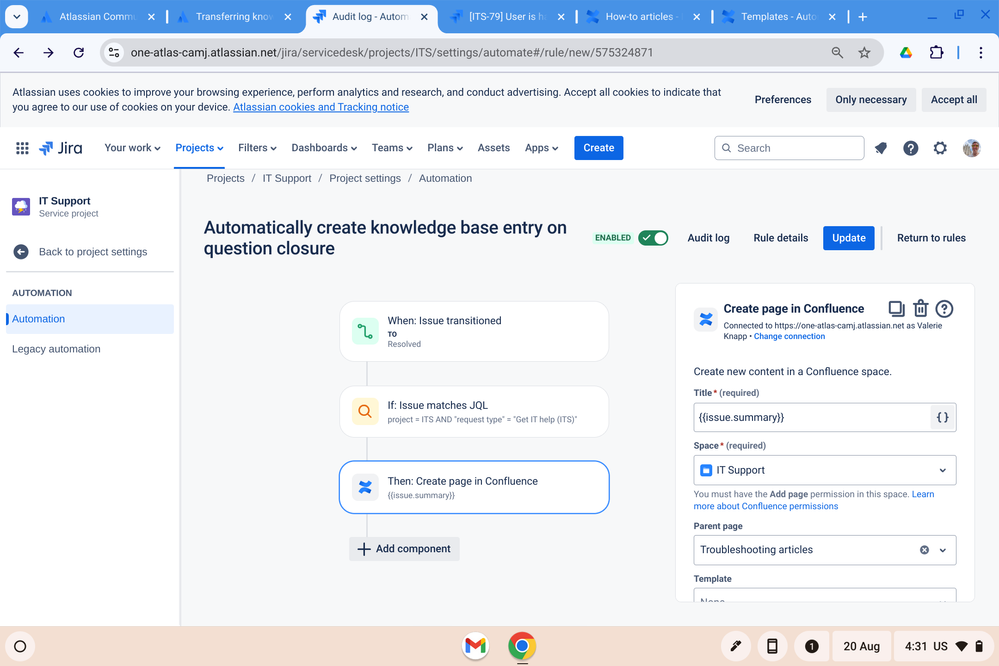Switch to the Atlassian Community tab
The image size is (999, 666).
pyautogui.click(x=97, y=17)
